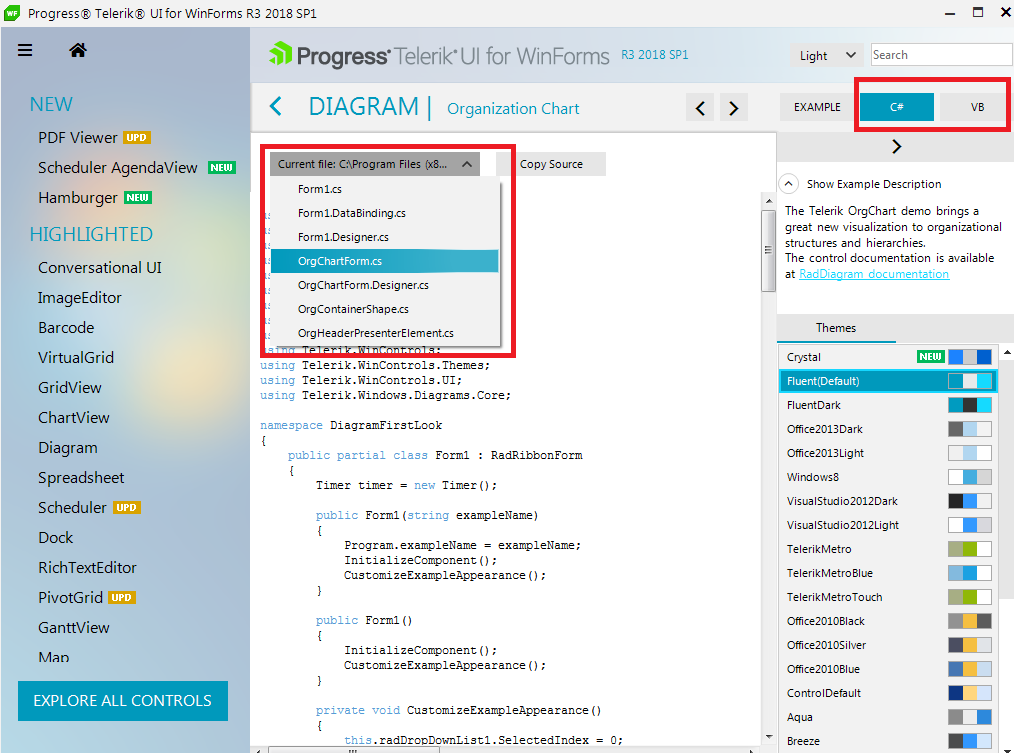This screenshot has width=1014, height=753.
Task: Click the Copy Source button
Action: (551, 164)
